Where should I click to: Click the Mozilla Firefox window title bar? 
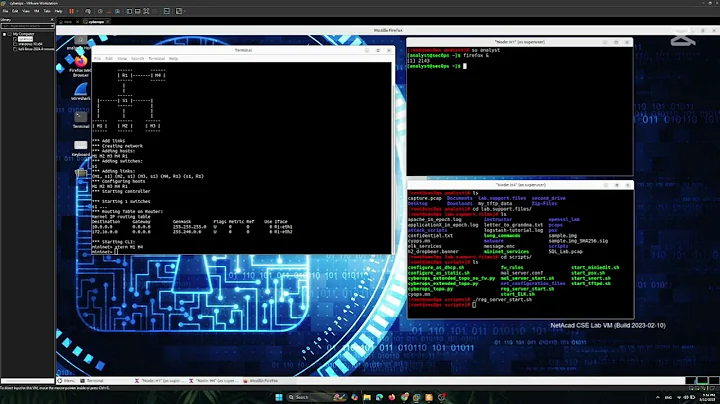pyautogui.click(x=388, y=30)
